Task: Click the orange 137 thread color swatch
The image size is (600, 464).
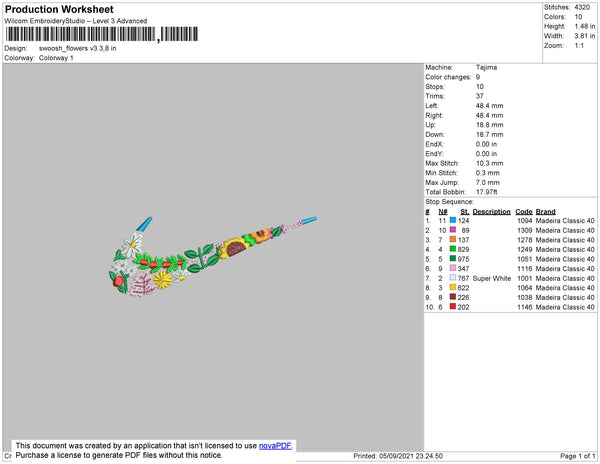Action: coord(453,239)
